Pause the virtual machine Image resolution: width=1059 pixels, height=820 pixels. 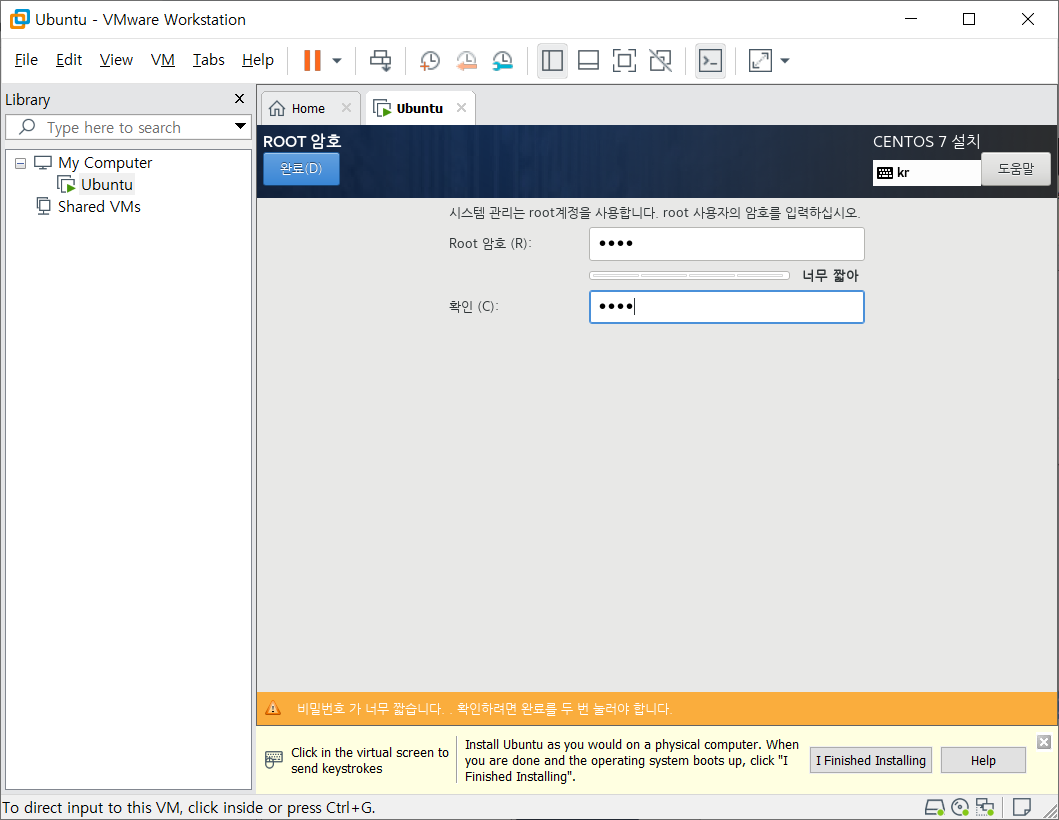tap(312, 60)
